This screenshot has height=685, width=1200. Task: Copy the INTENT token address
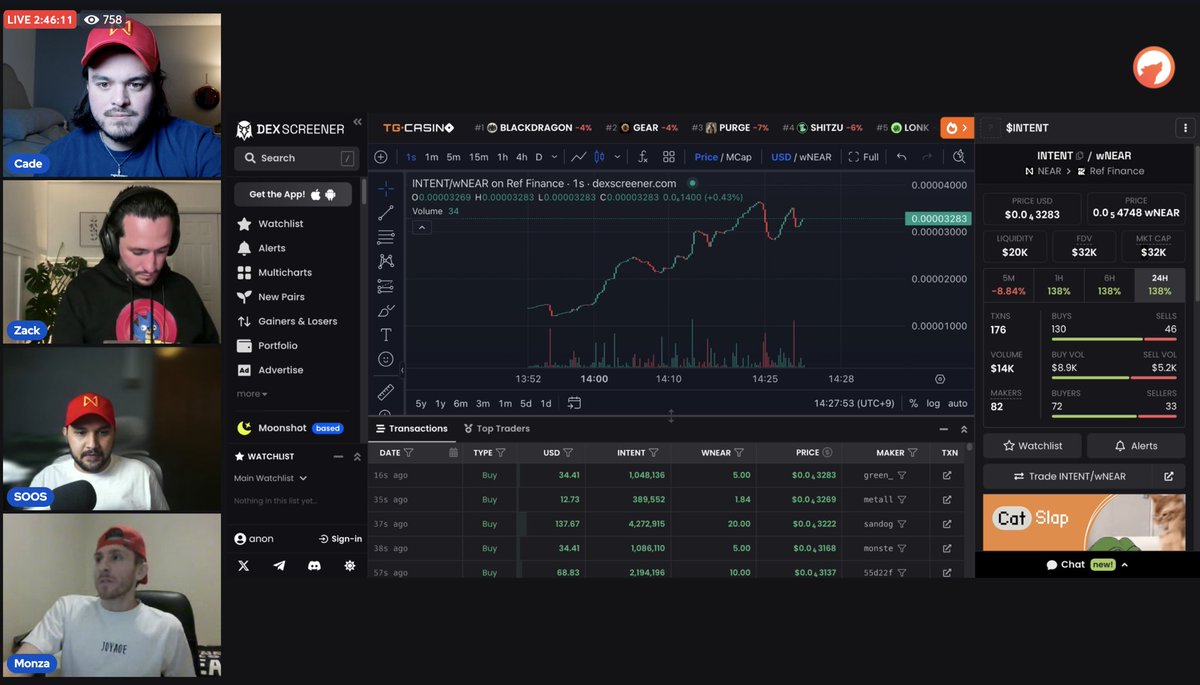pos(1079,156)
